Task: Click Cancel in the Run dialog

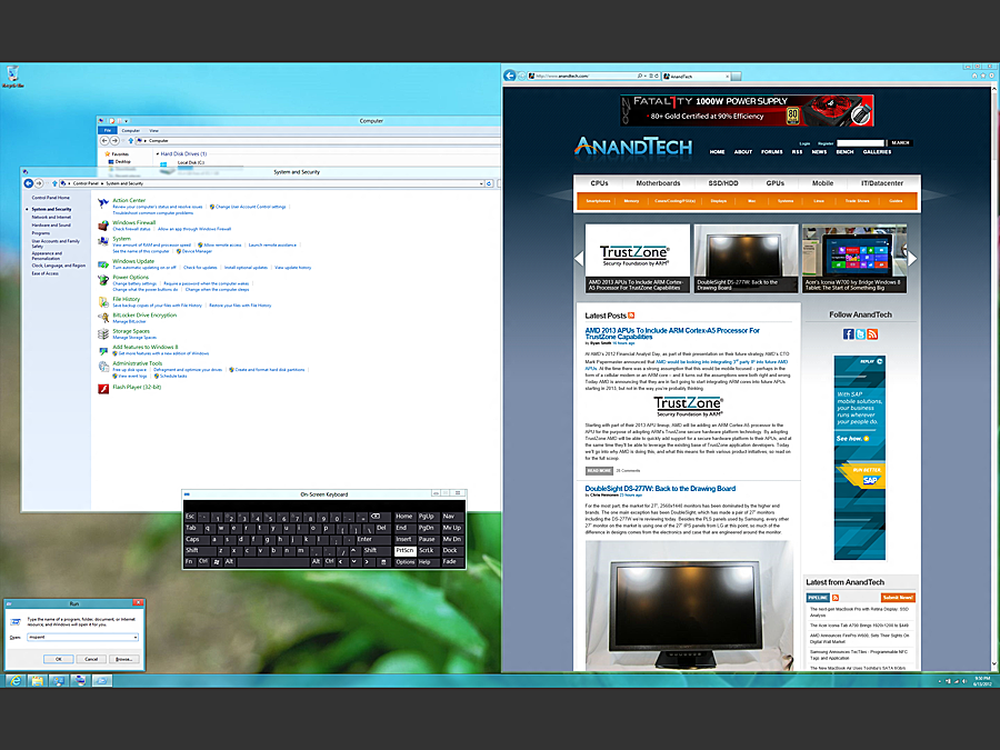Action: pyautogui.click(x=91, y=659)
